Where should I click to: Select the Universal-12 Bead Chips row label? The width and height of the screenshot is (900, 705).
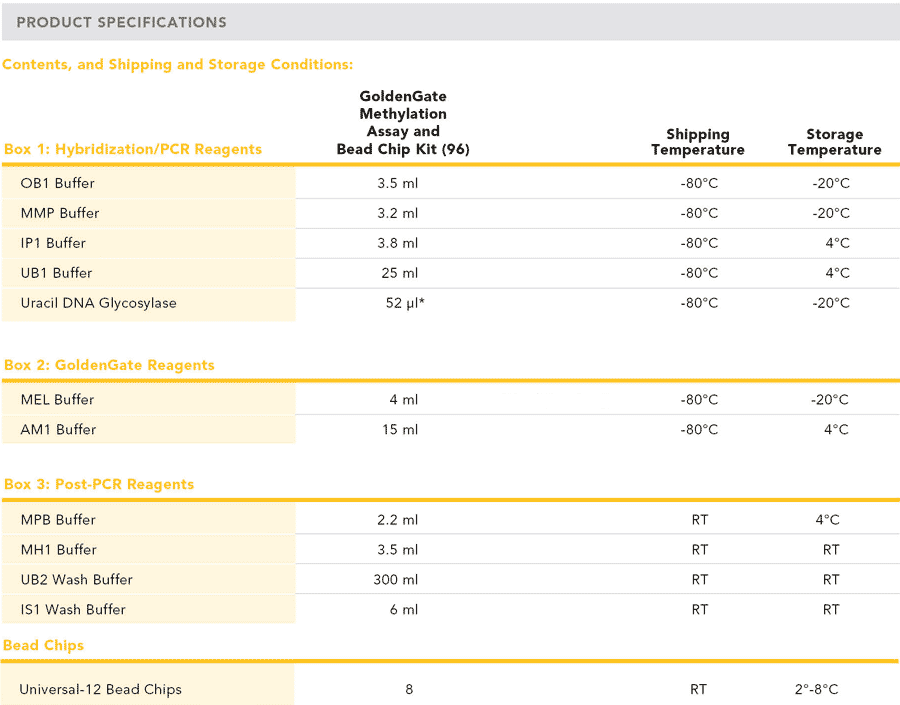coord(100,689)
